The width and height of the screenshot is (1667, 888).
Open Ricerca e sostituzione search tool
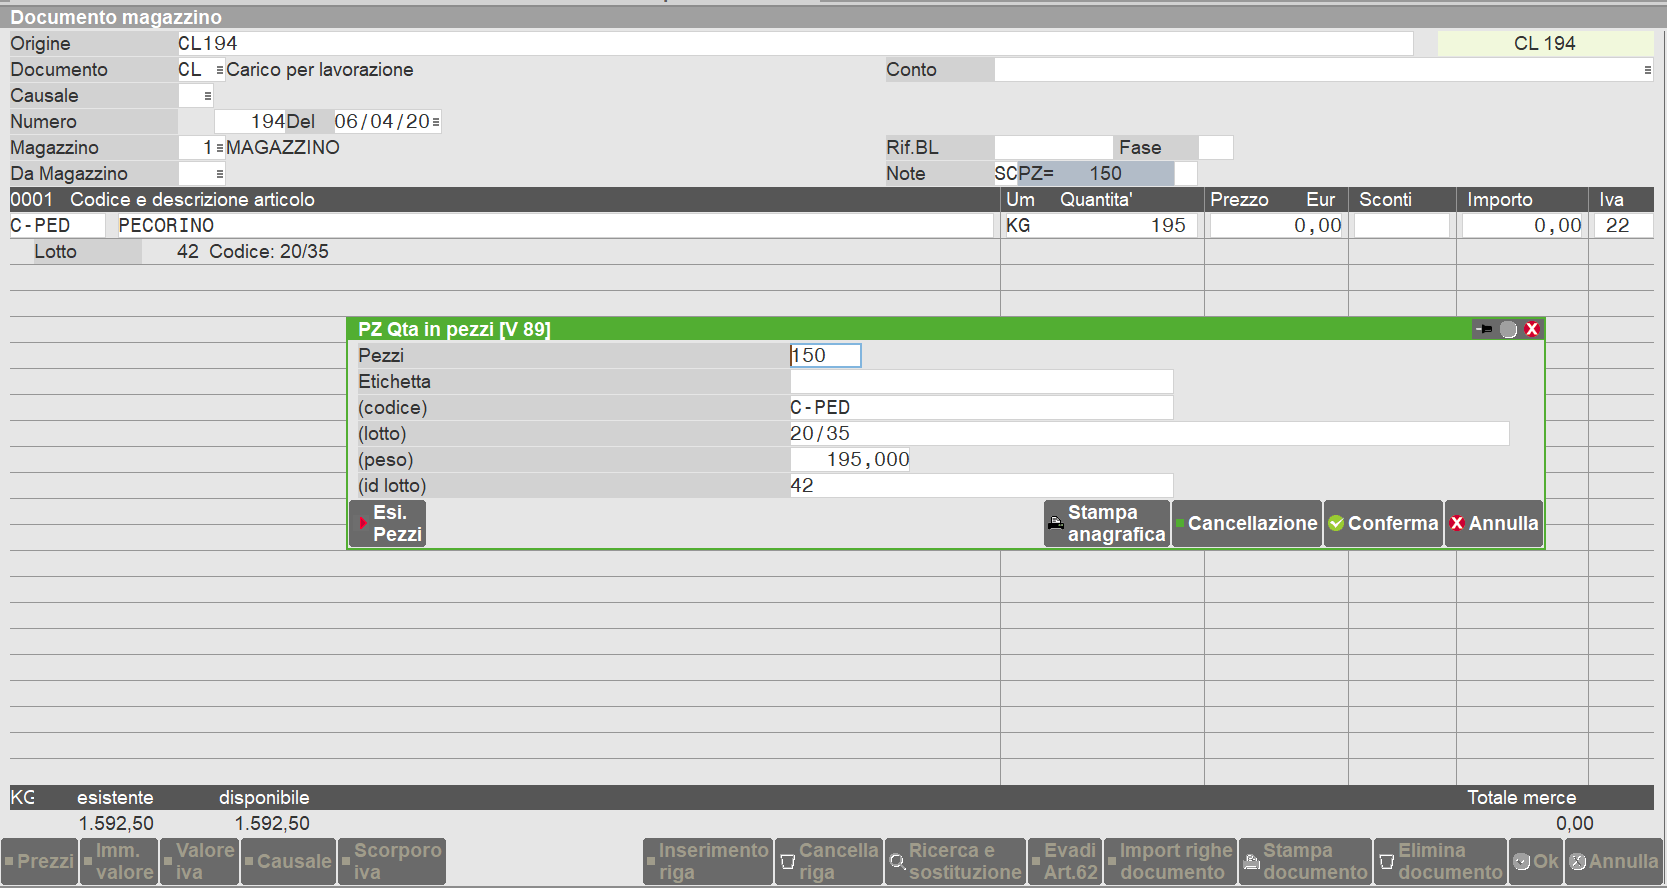(955, 861)
